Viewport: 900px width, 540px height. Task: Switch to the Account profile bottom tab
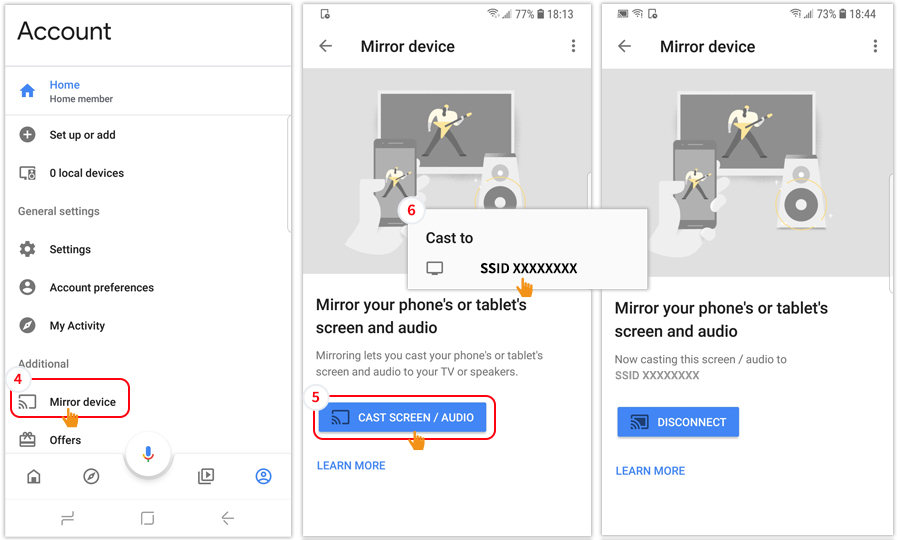tap(263, 476)
